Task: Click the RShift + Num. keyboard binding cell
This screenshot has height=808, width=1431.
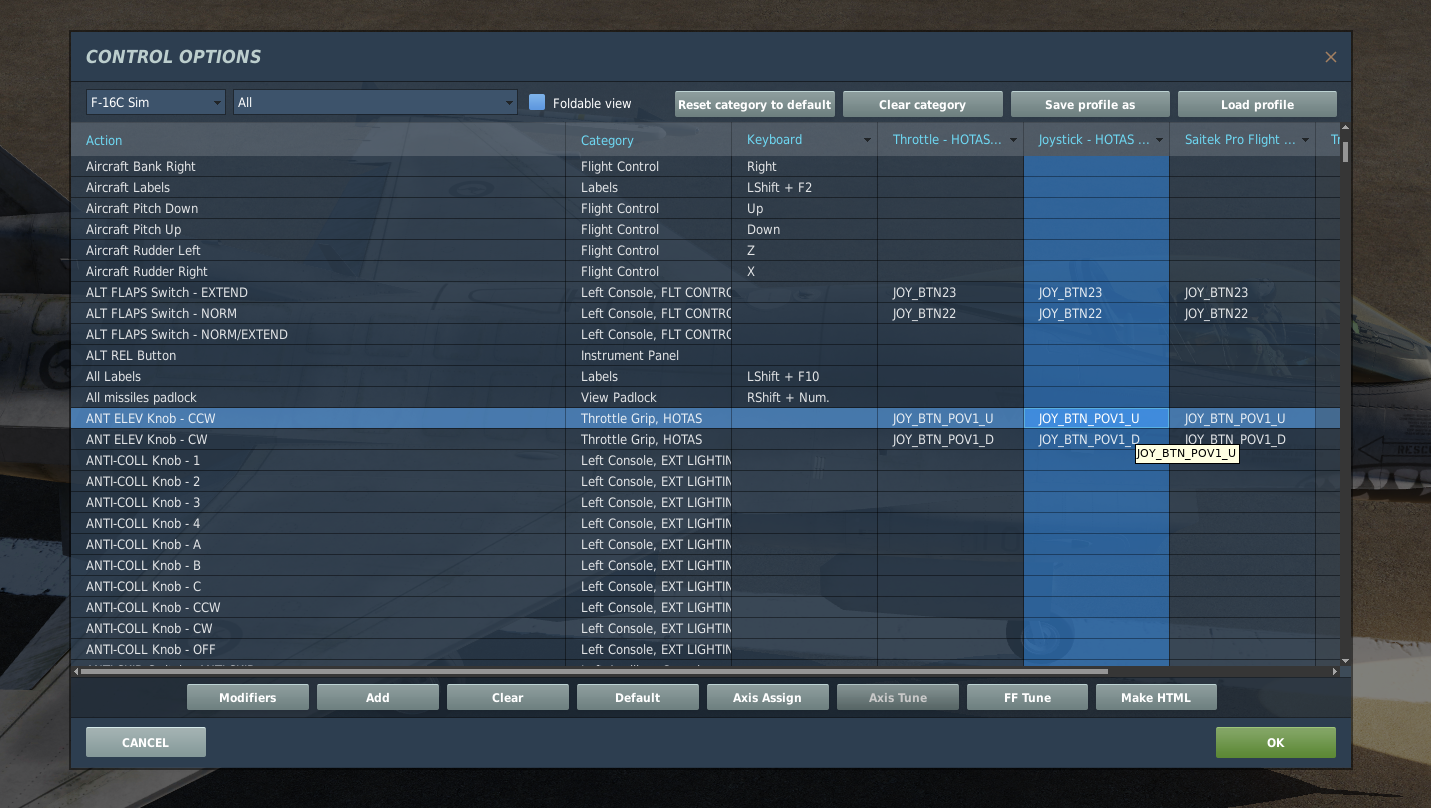Action: tap(804, 397)
